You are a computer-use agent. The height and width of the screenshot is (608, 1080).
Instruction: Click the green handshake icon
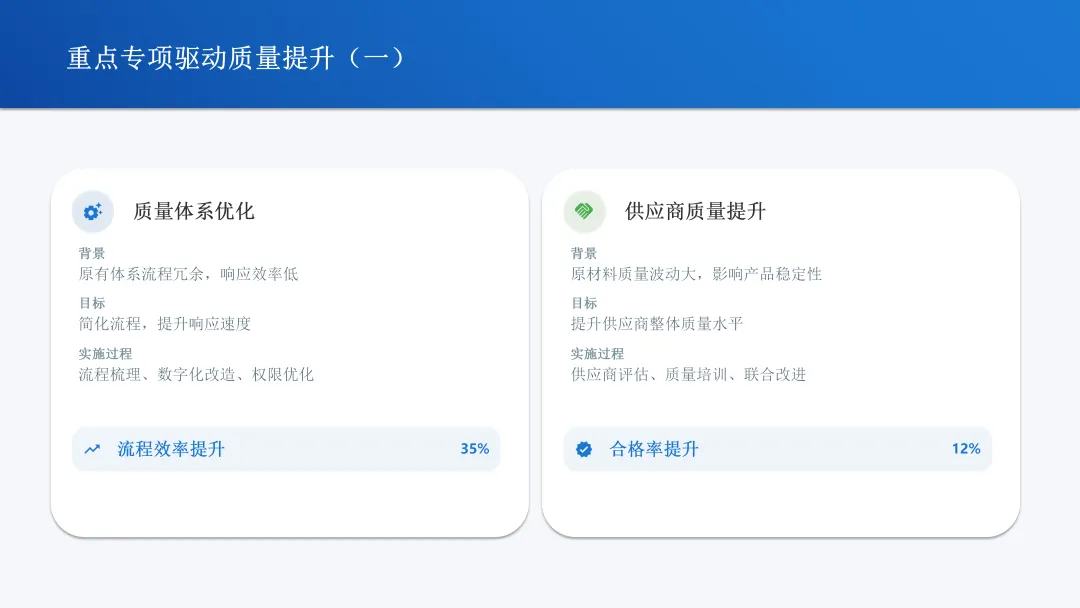[585, 212]
